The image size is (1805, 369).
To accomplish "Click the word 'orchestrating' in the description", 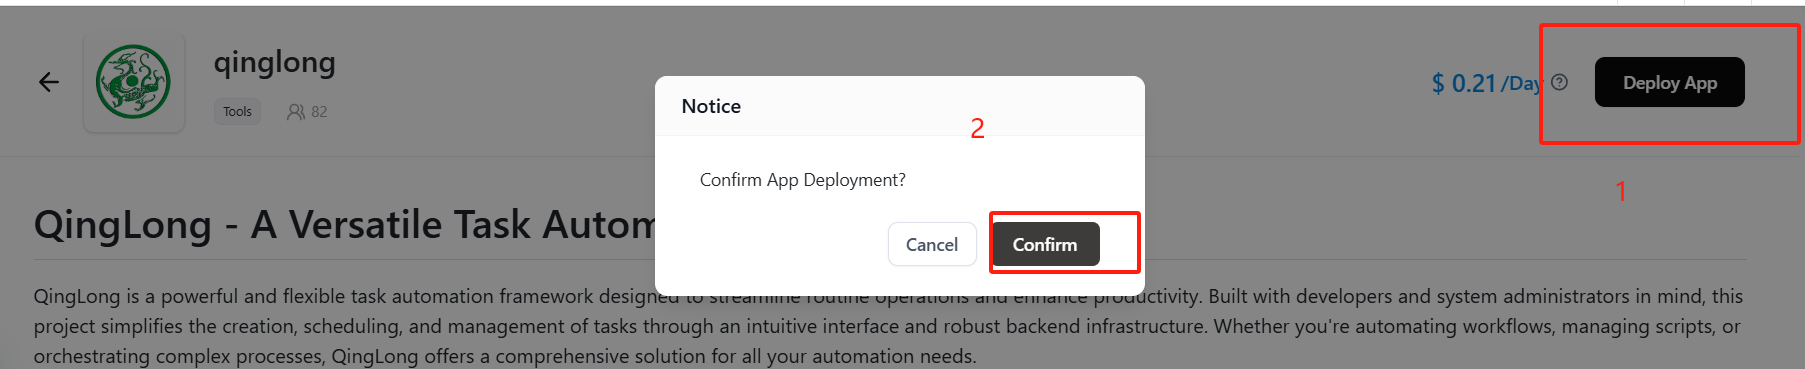I will click(90, 357).
